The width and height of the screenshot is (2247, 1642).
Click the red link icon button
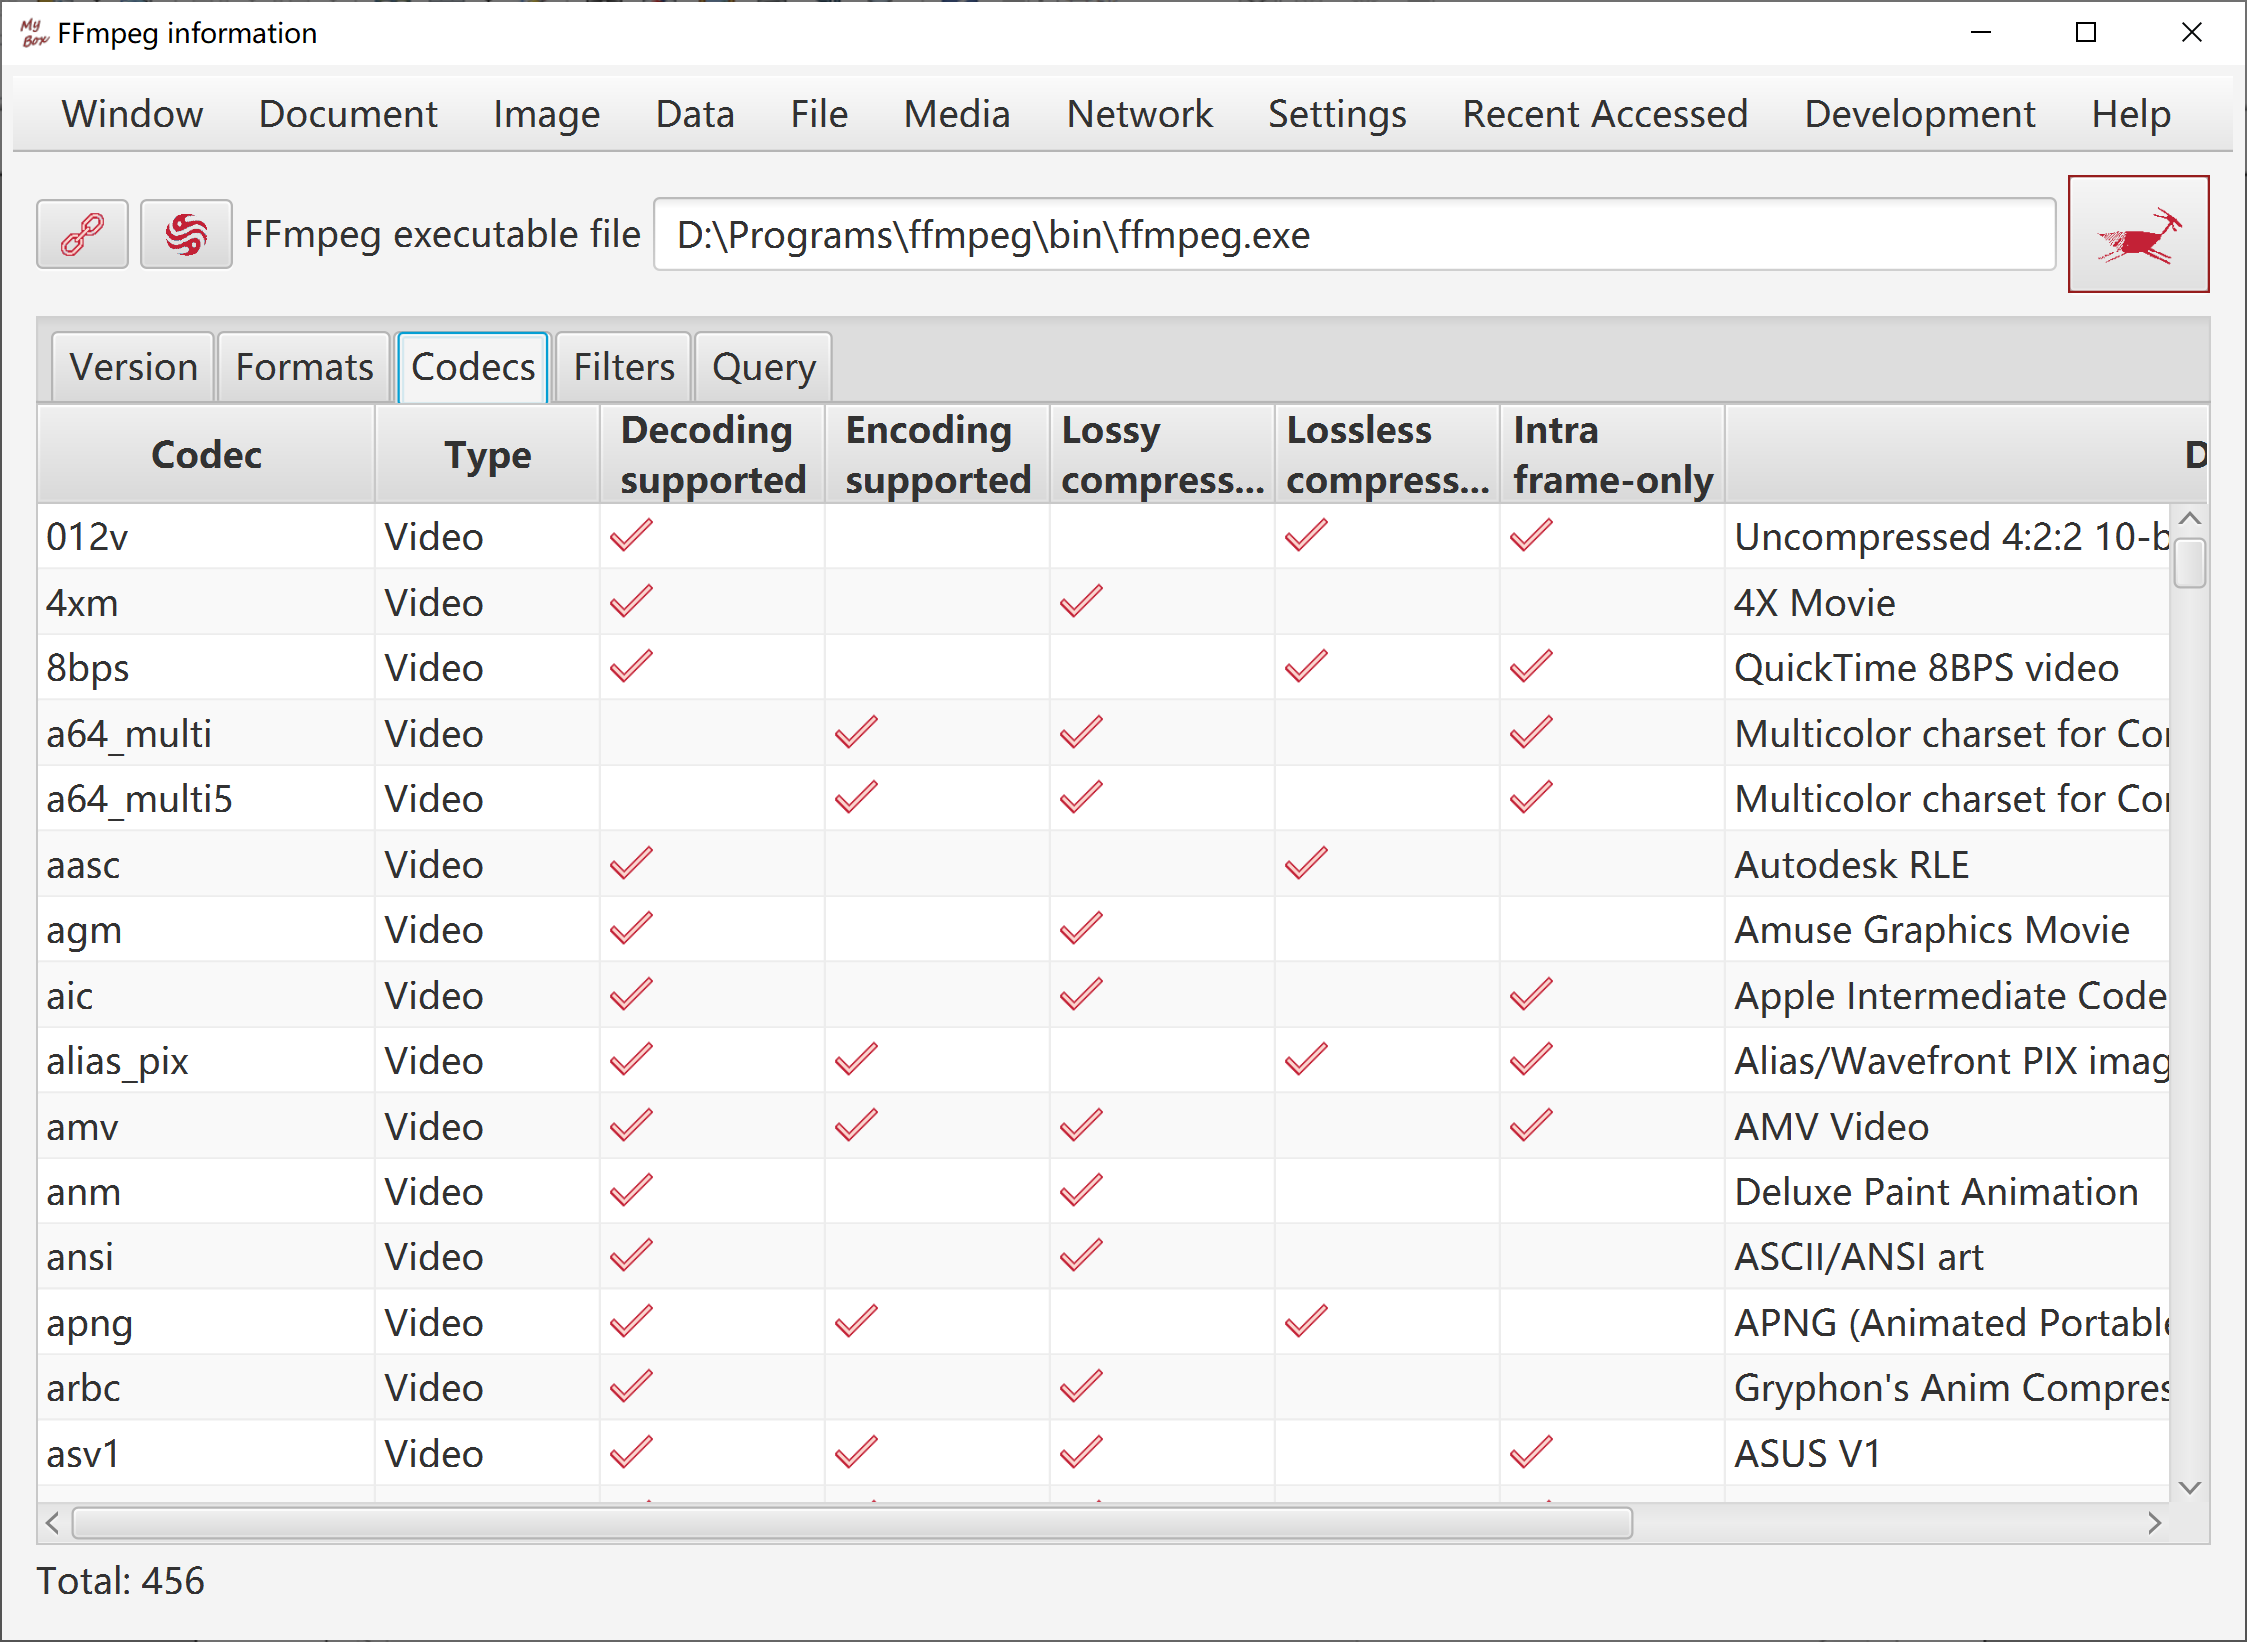coord(82,234)
